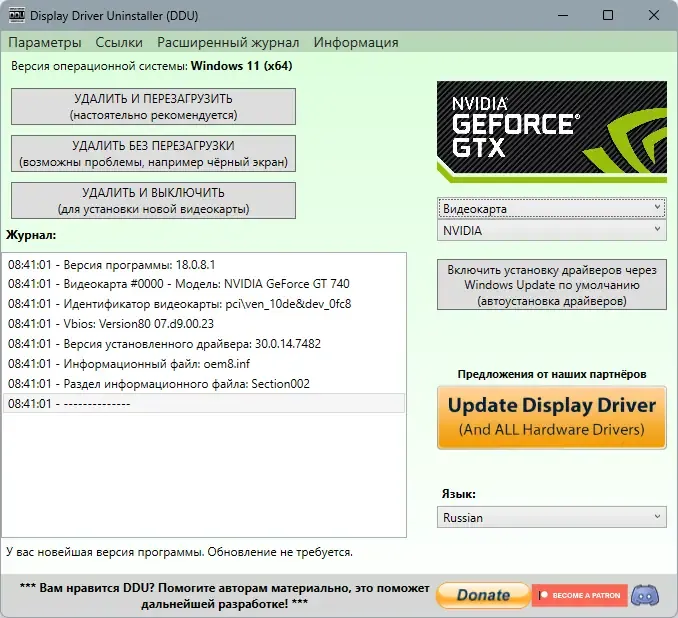The image size is (678, 618).
Task: Open the Discord icon link
Action: pyautogui.click(x=645, y=595)
